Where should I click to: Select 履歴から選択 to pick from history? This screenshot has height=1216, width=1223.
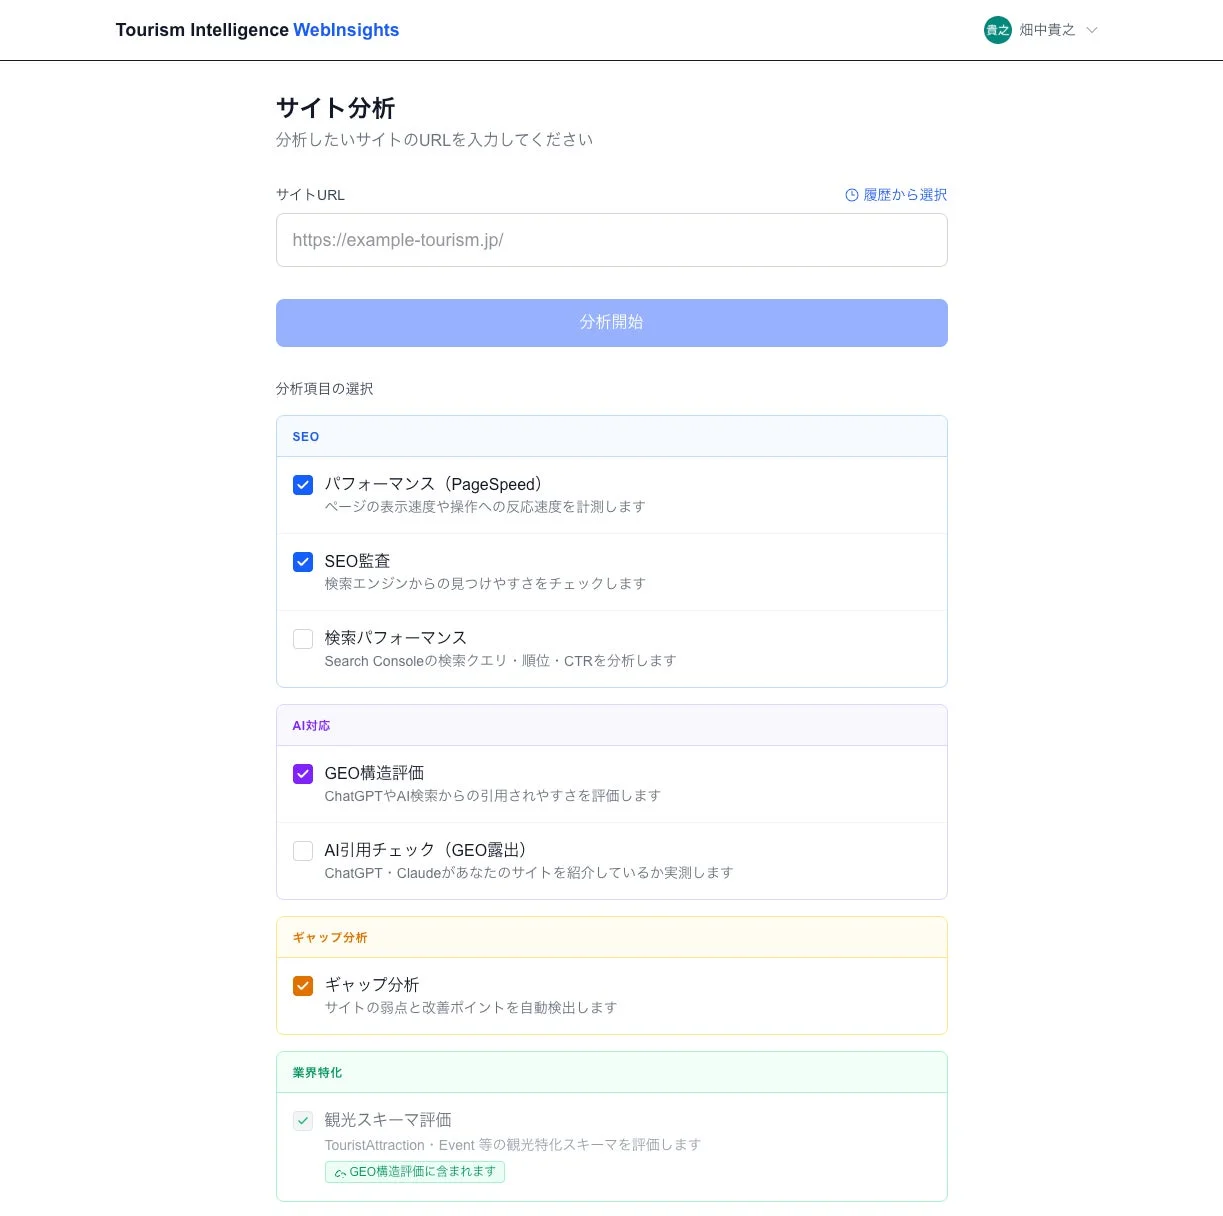pos(903,195)
